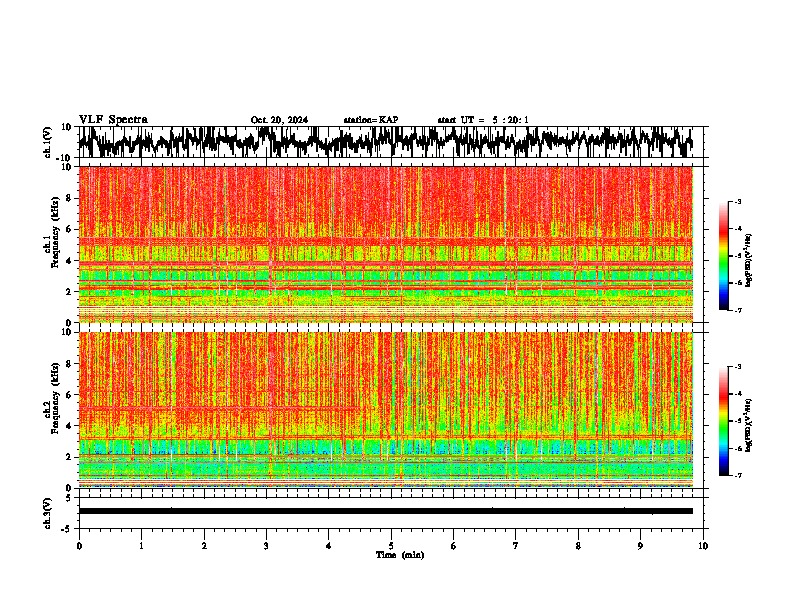Click the black ch.3 voltage bar
The height and width of the screenshot is (612, 792).
385,511
